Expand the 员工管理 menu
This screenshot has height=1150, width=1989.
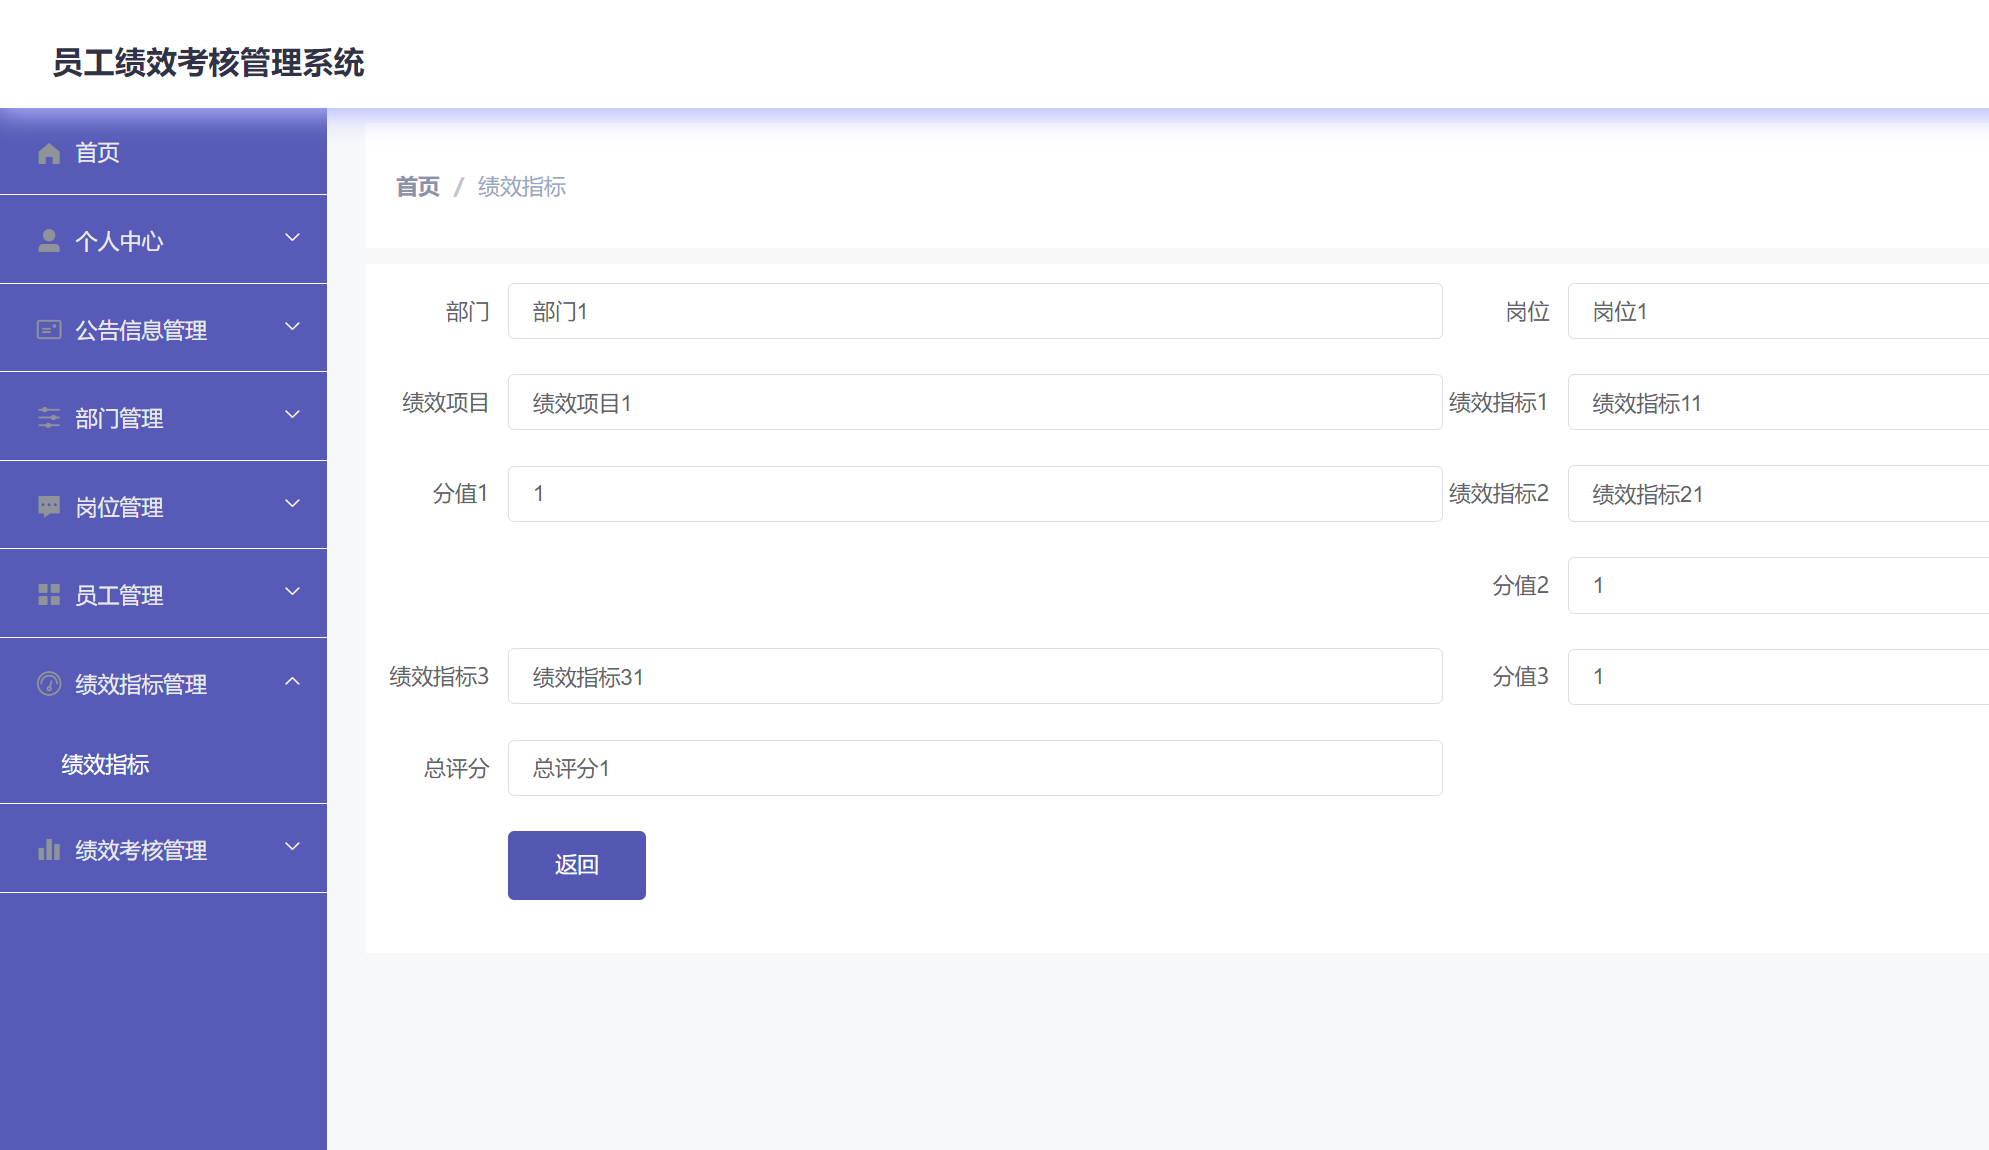[292, 592]
